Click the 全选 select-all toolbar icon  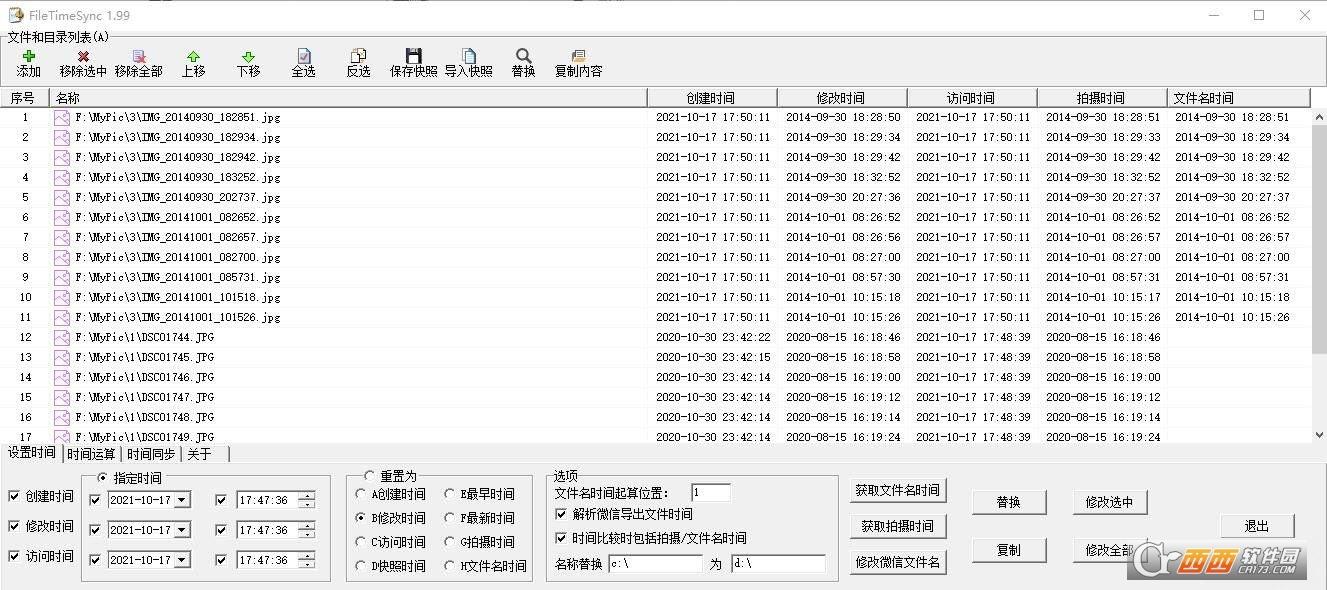pos(303,56)
